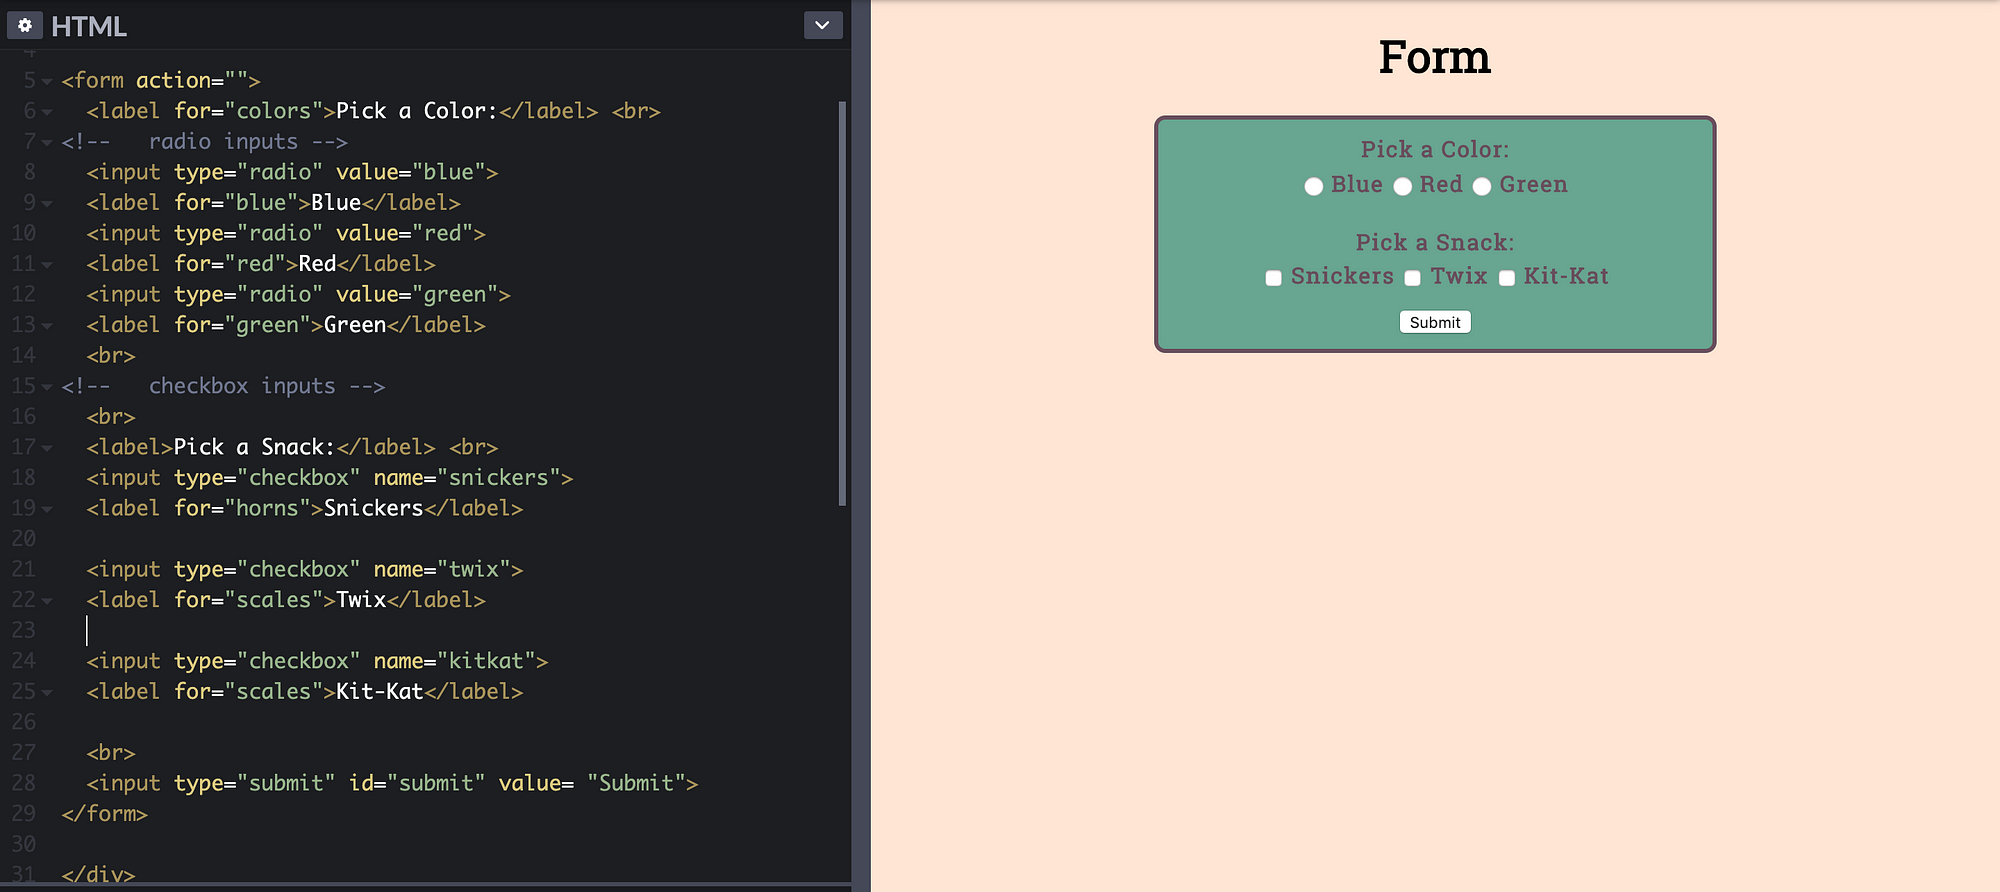Viewport: 2000px width, 892px height.
Task: Click the 'Green' label in preview
Action: 1533,184
